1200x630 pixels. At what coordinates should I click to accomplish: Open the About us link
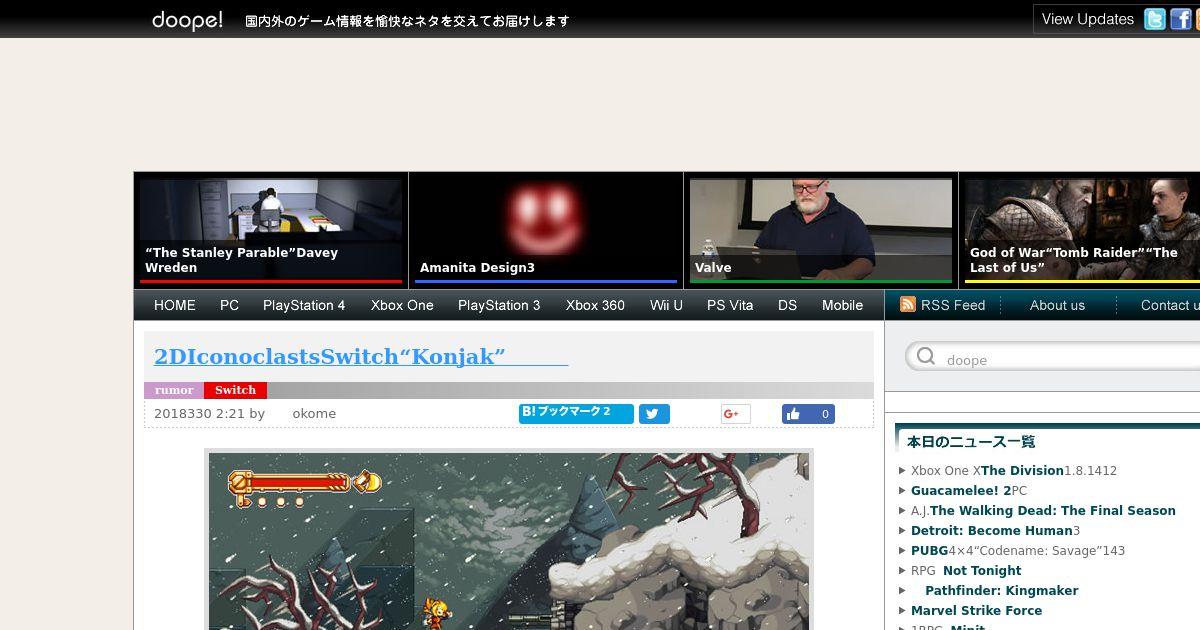click(x=1057, y=305)
